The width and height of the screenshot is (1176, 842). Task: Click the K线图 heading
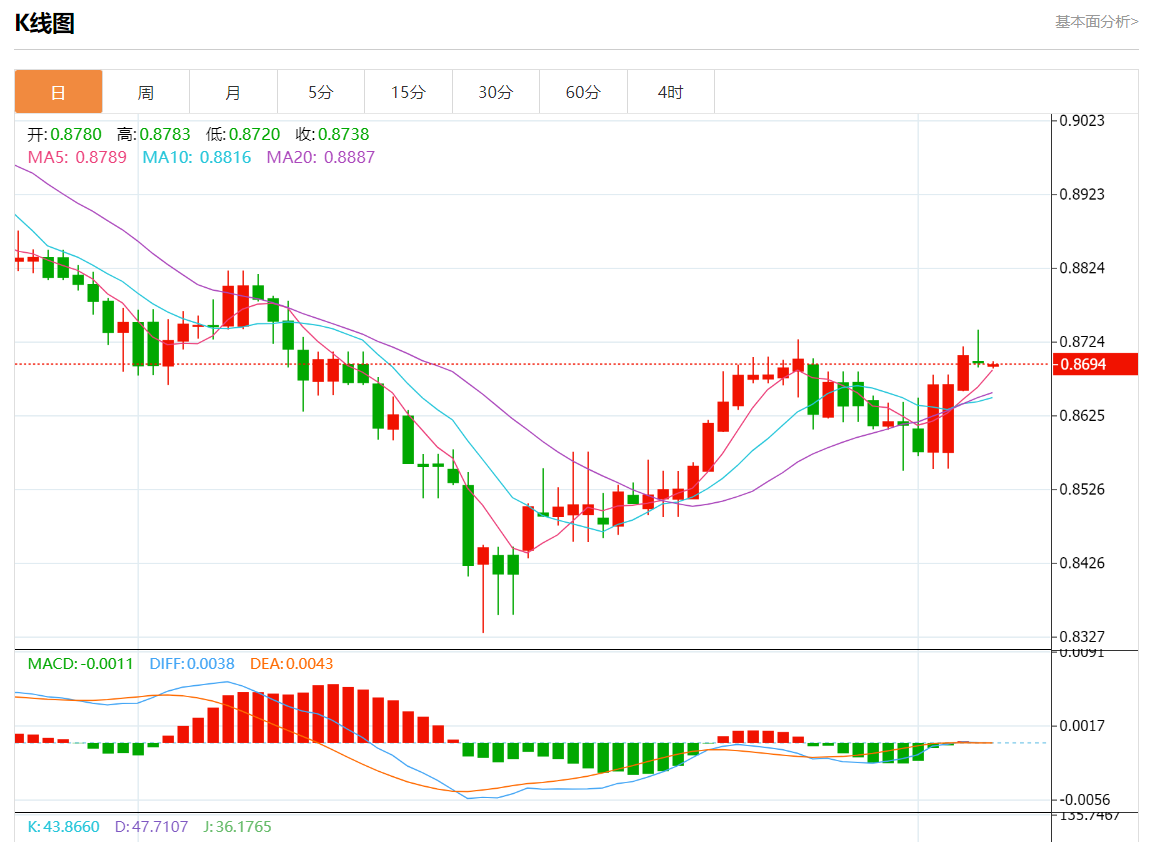coord(45,23)
